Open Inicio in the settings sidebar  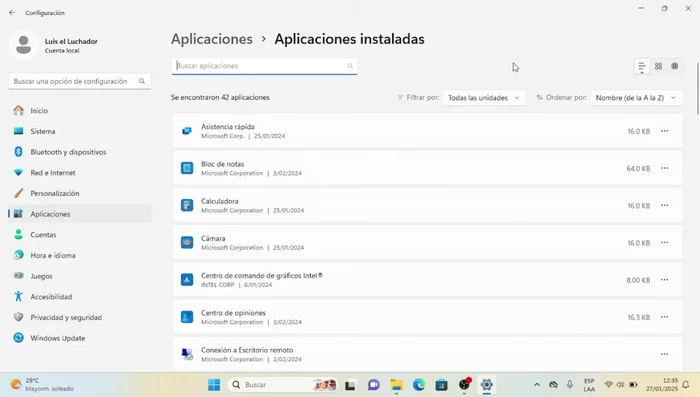(80, 110)
